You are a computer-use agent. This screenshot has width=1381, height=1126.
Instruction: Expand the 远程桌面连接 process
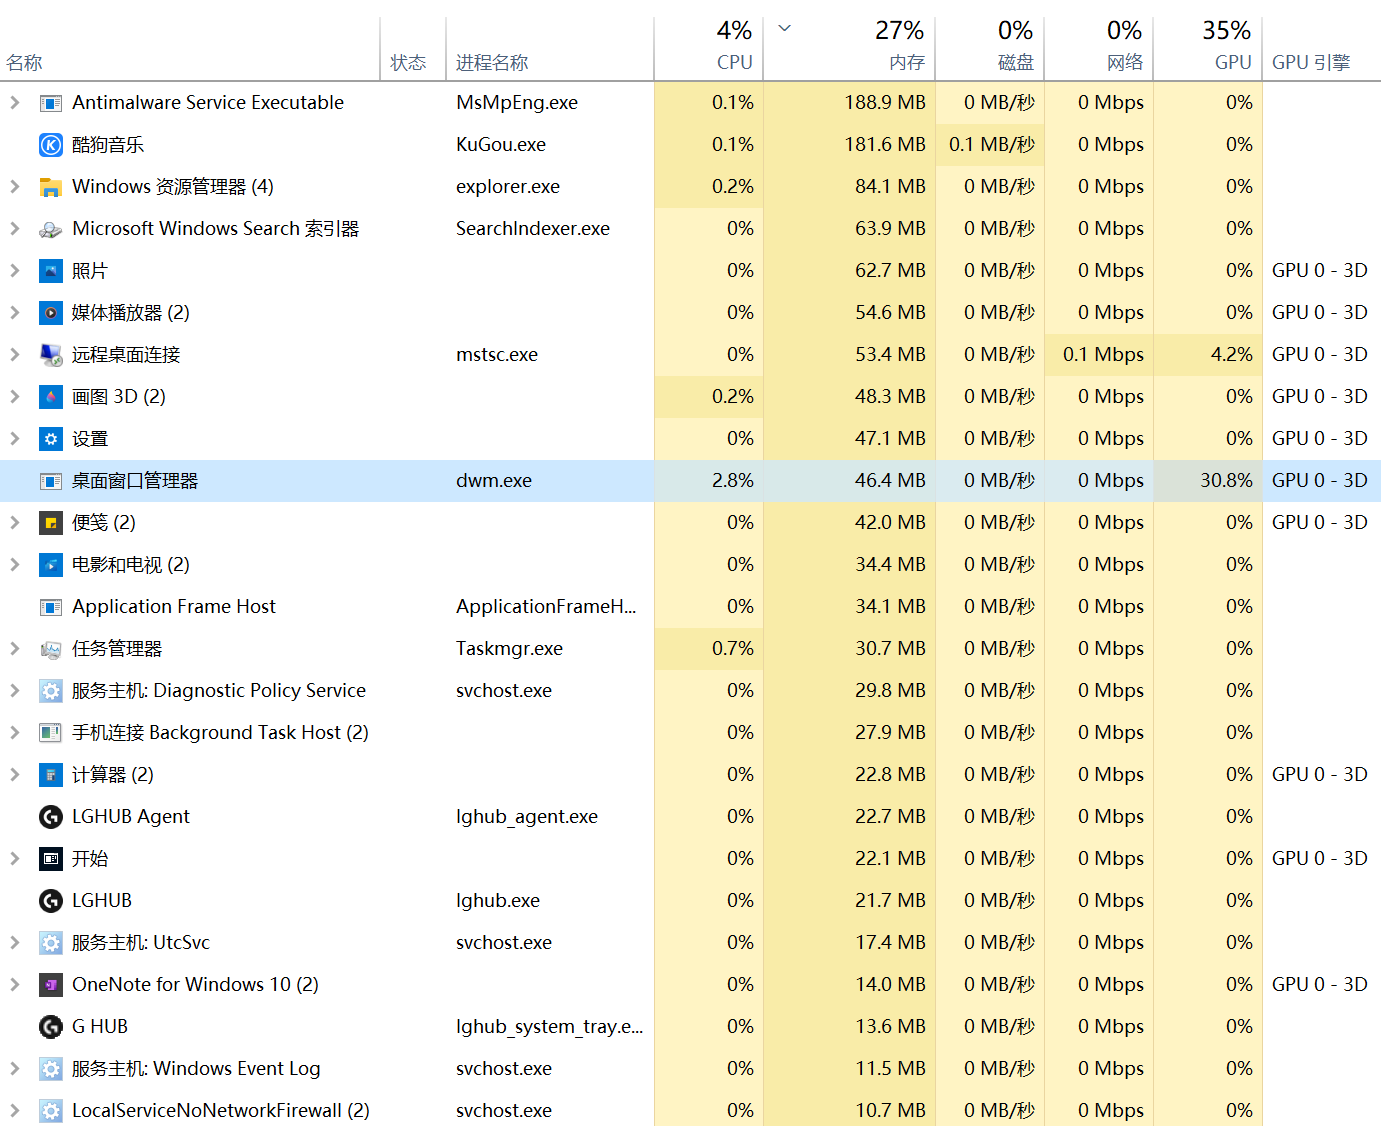pyautogui.click(x=14, y=354)
